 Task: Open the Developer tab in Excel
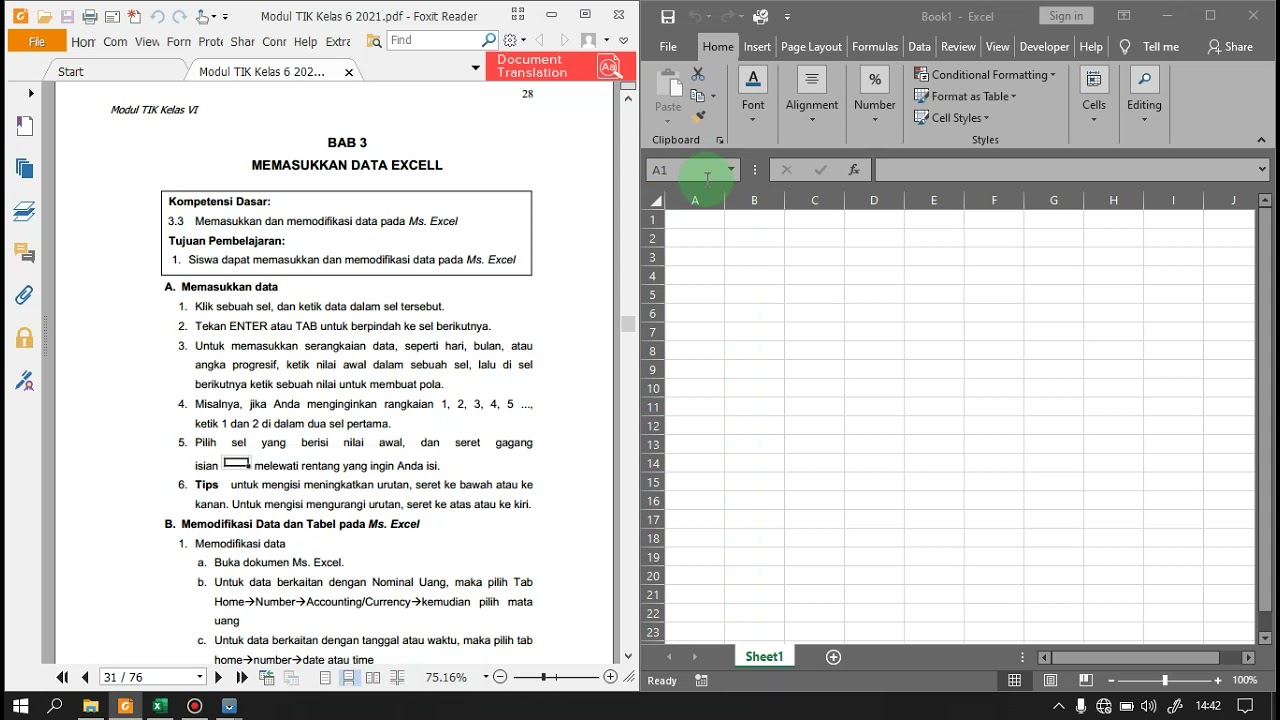pos(1044,47)
